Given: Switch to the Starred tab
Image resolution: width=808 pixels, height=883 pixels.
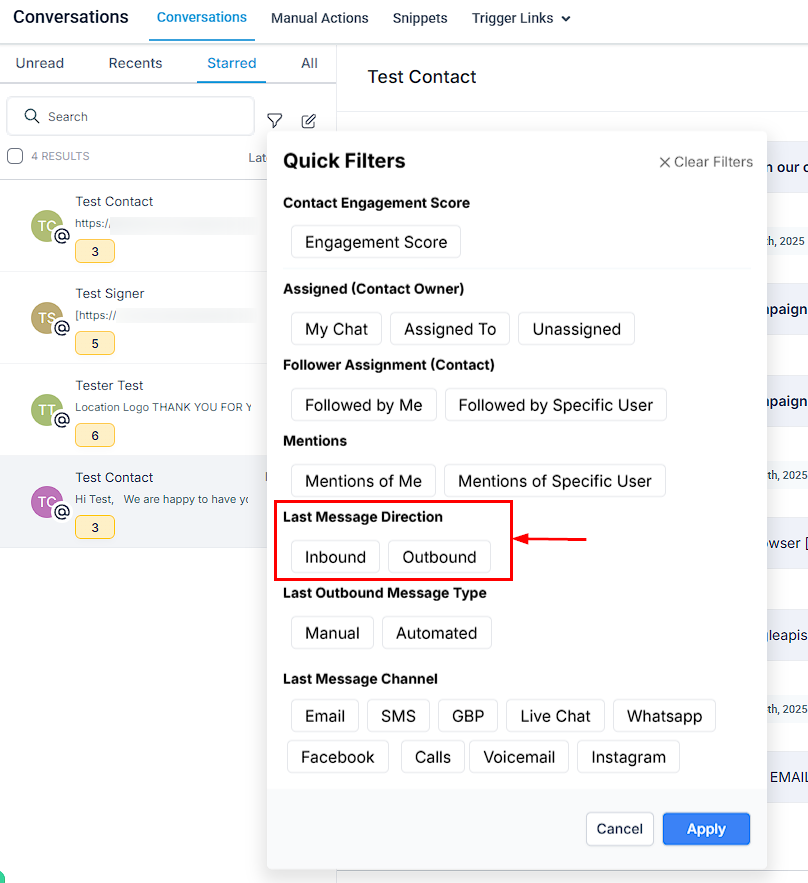Looking at the screenshot, I should pos(231,63).
